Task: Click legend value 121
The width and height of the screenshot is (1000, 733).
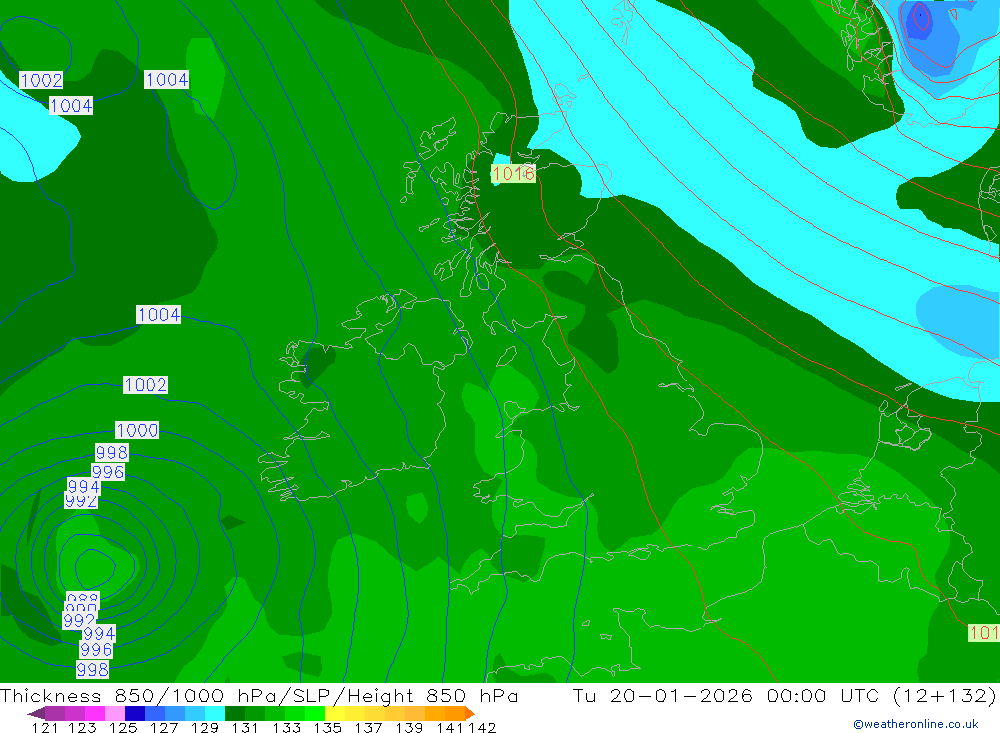Action: click(x=45, y=727)
